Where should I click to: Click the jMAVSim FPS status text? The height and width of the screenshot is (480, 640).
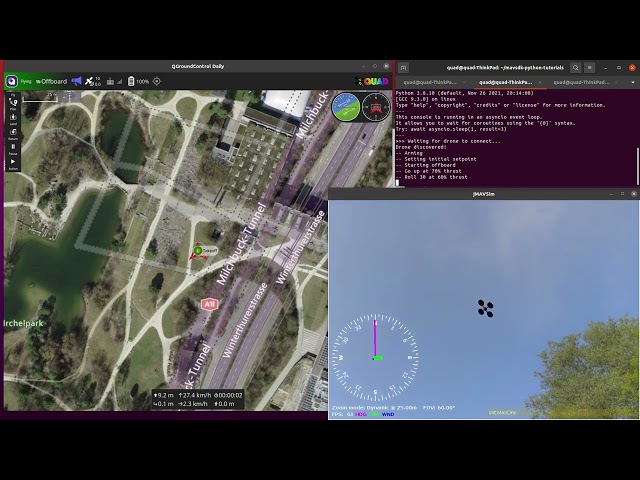[342, 414]
